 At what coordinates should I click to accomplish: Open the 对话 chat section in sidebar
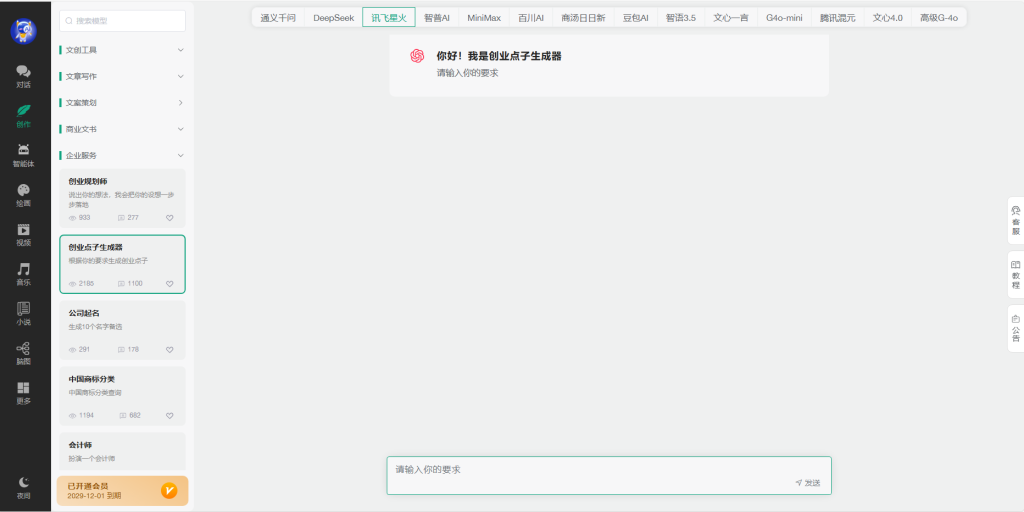(24, 76)
